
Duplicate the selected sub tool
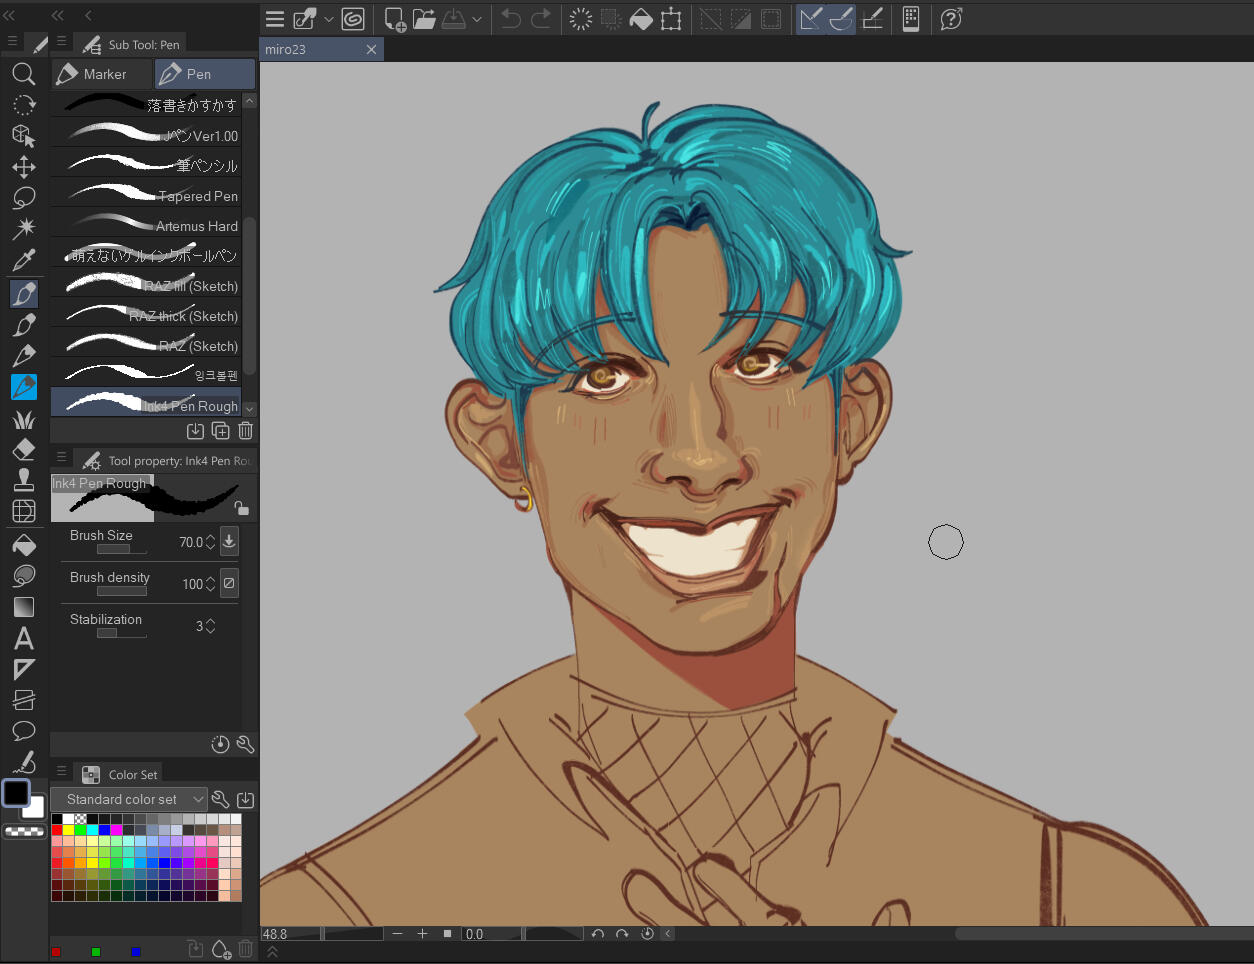click(221, 431)
